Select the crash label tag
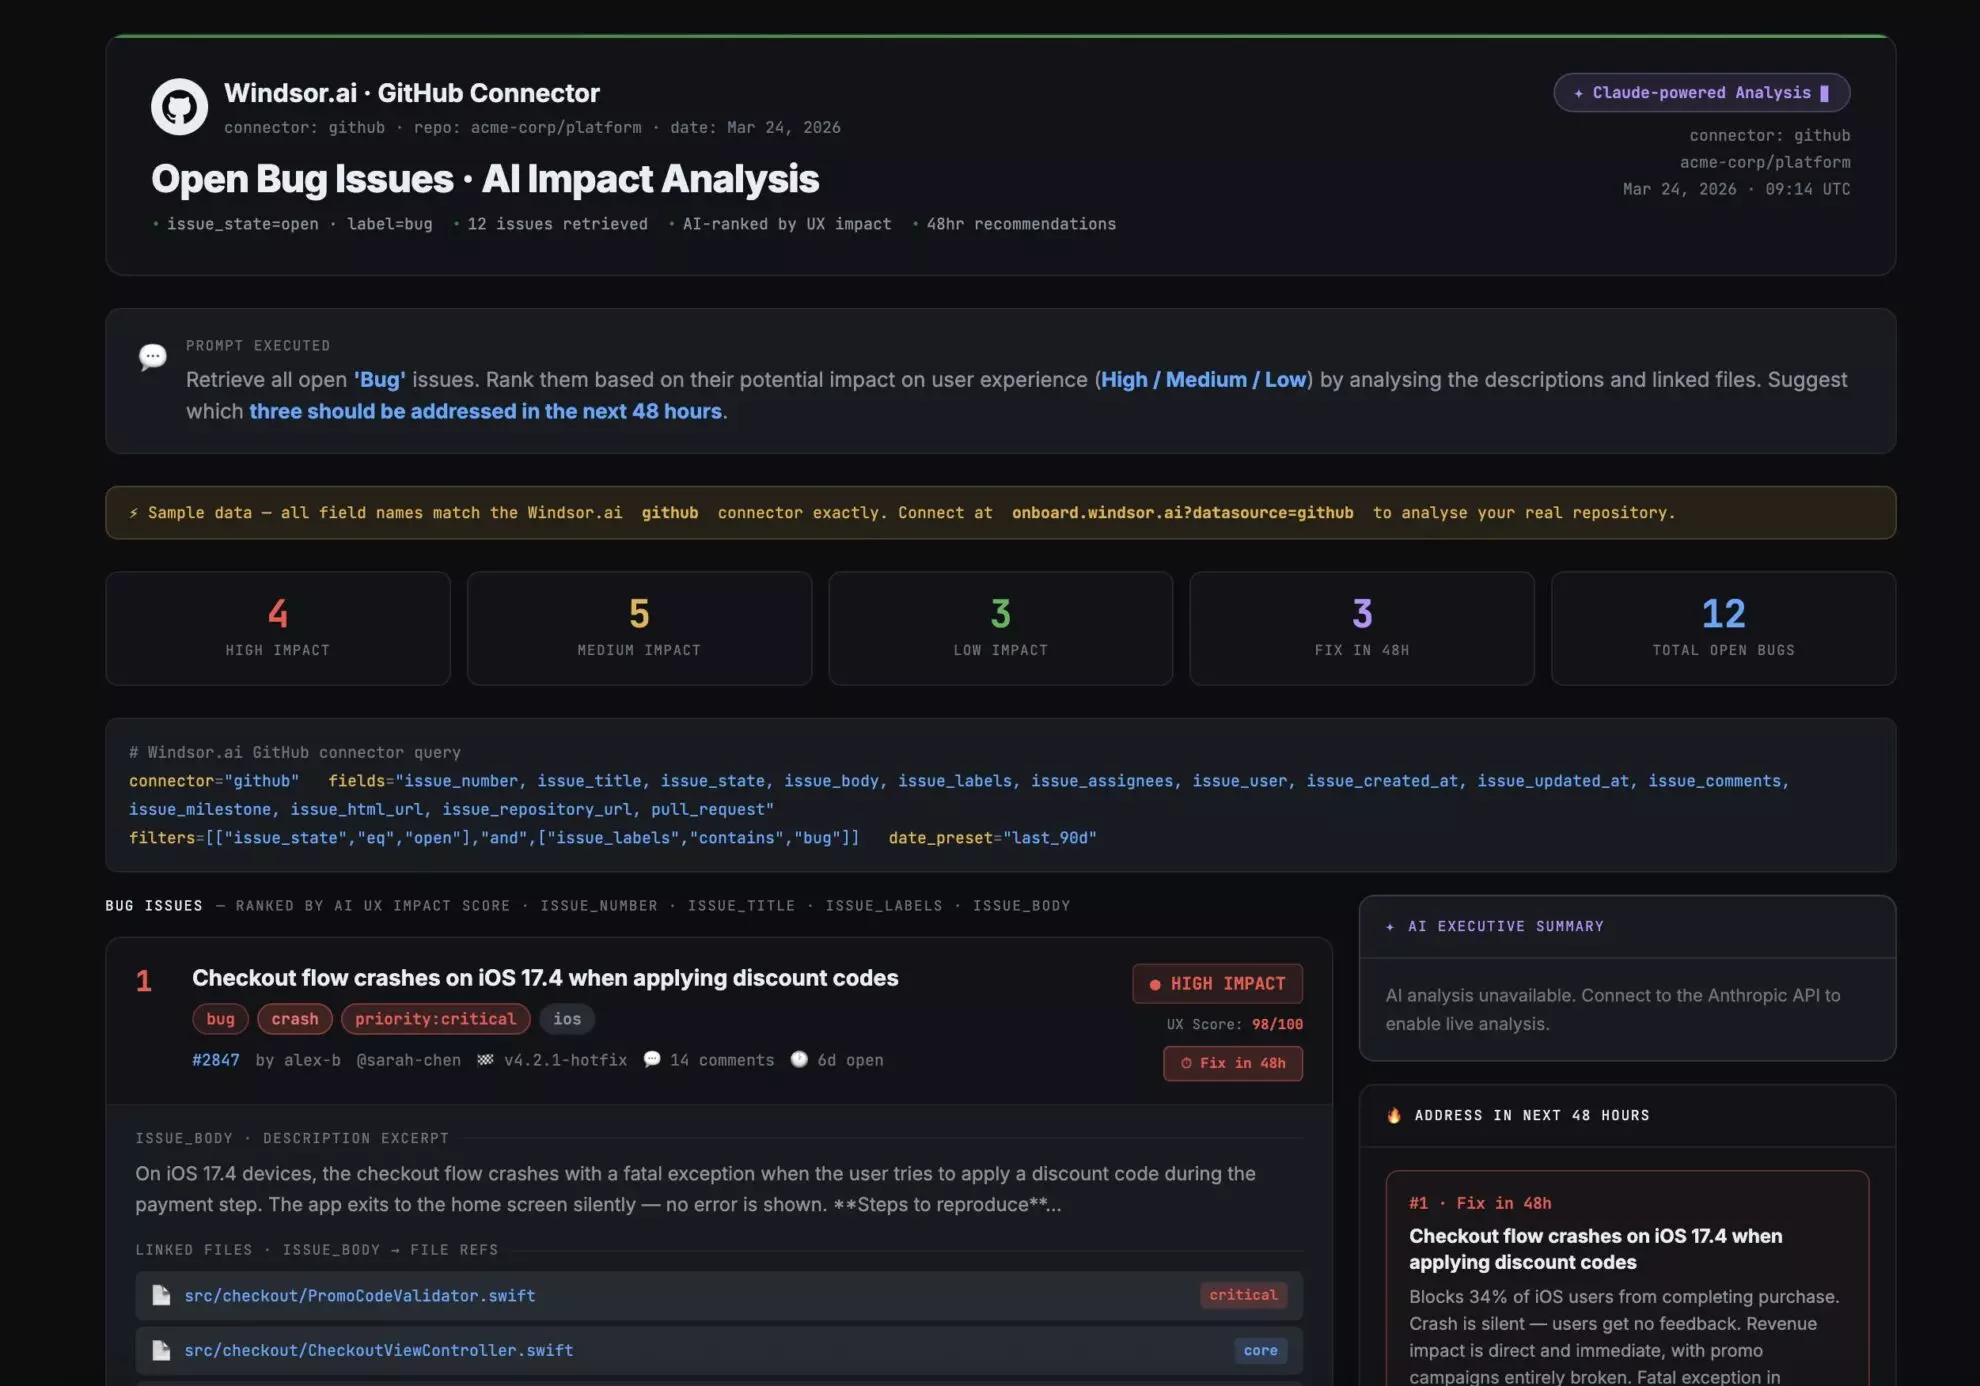 coord(295,1019)
